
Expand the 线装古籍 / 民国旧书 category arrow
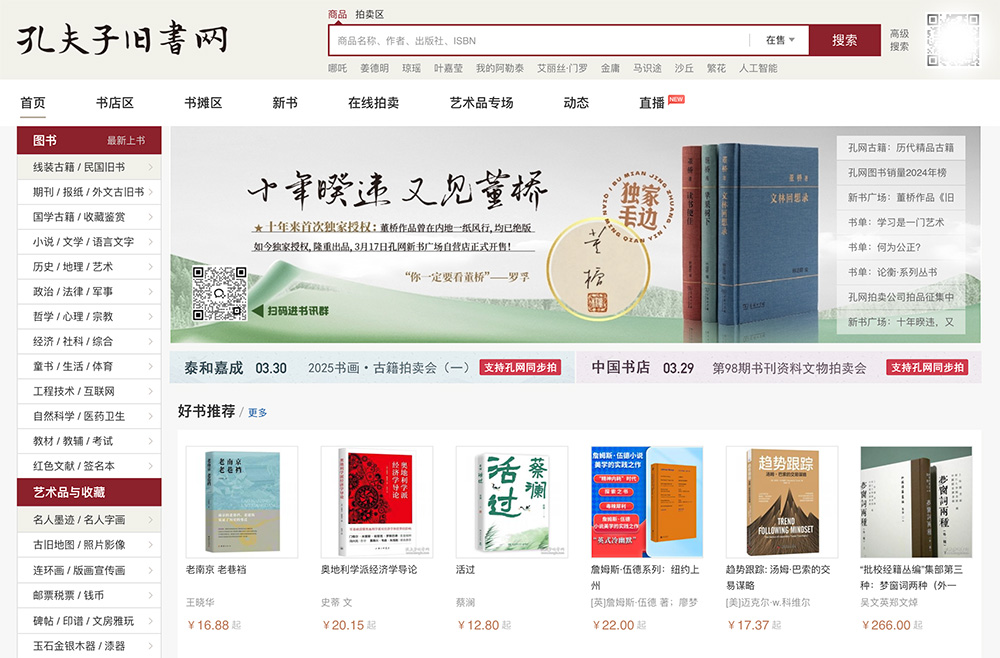[x=151, y=167]
